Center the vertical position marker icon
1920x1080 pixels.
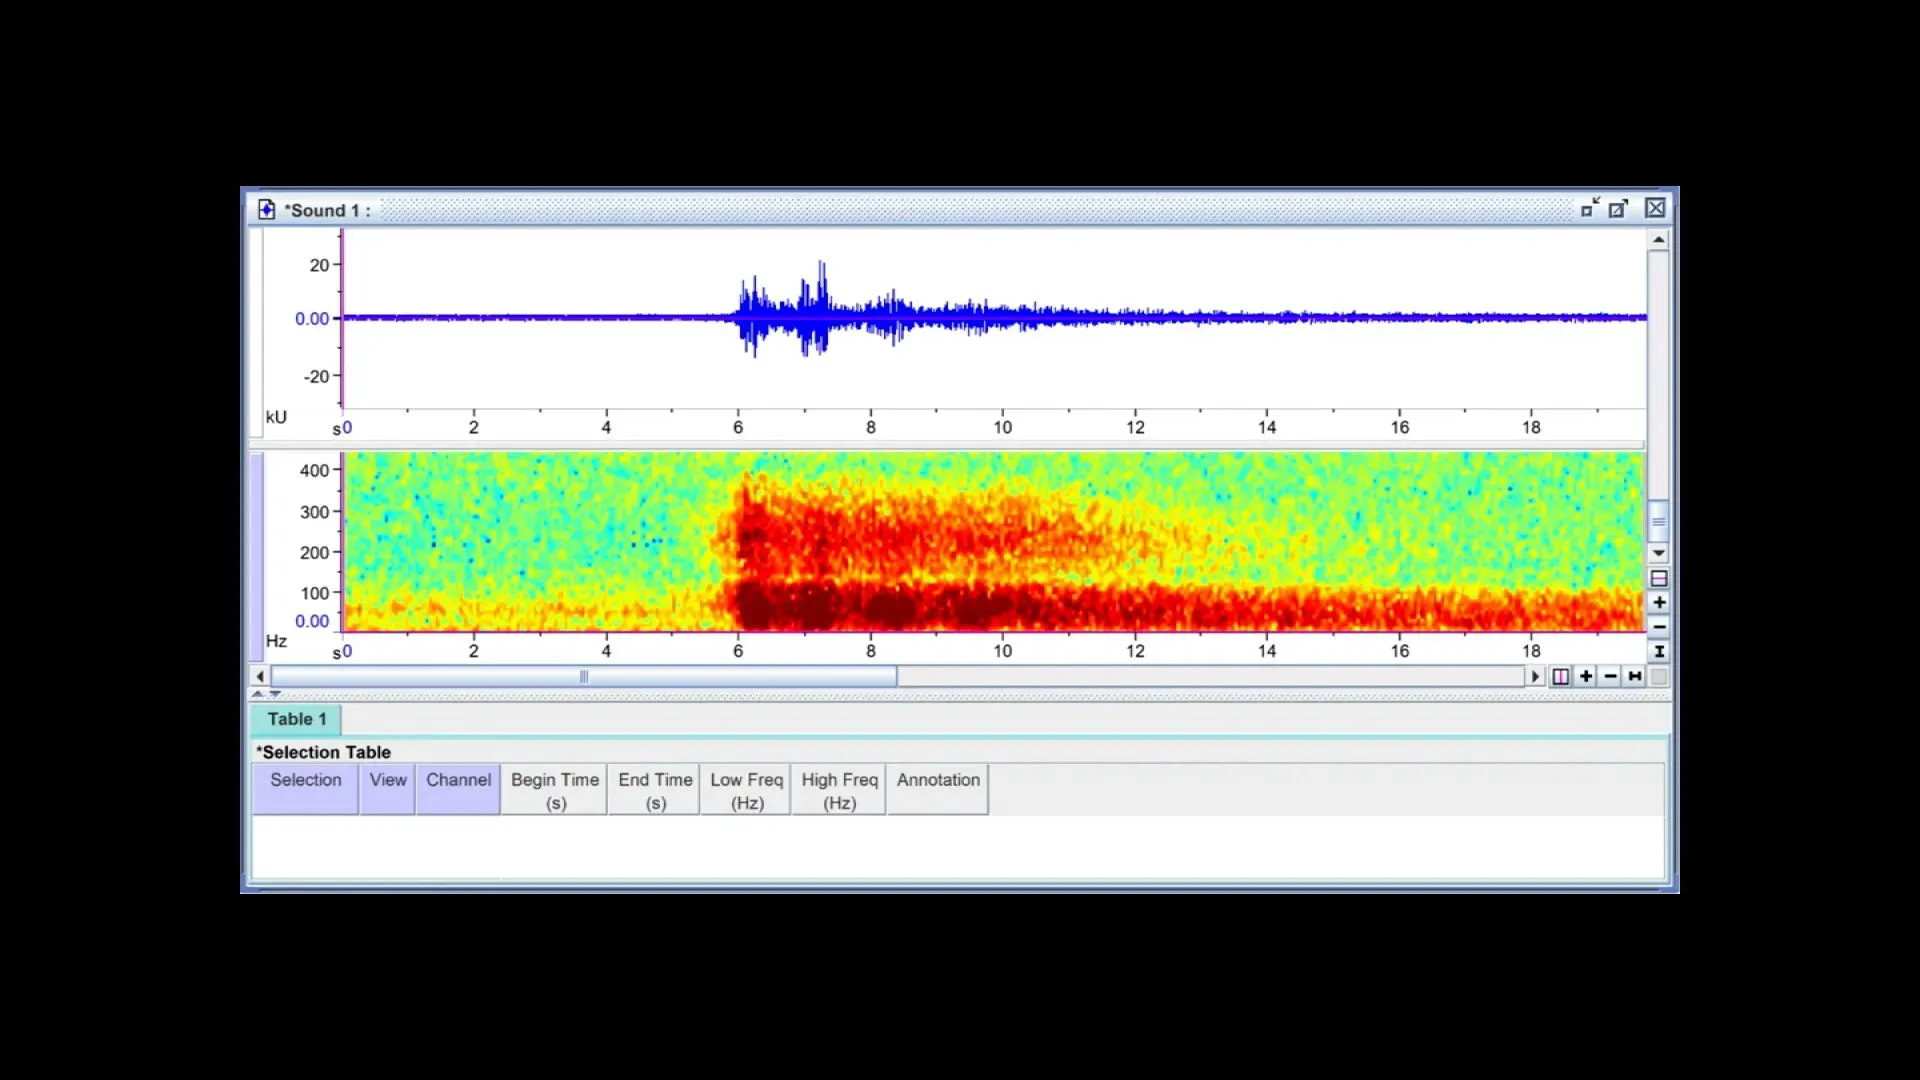click(1659, 578)
